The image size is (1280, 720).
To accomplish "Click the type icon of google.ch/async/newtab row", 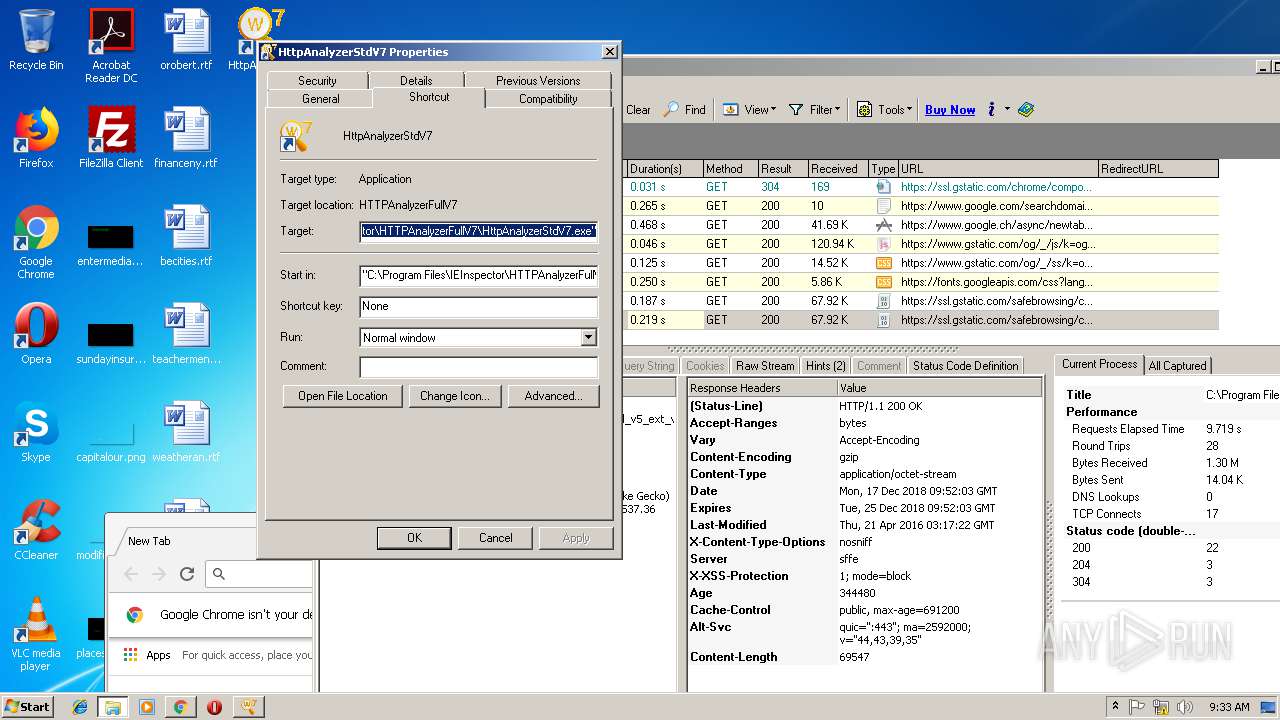I will point(883,225).
